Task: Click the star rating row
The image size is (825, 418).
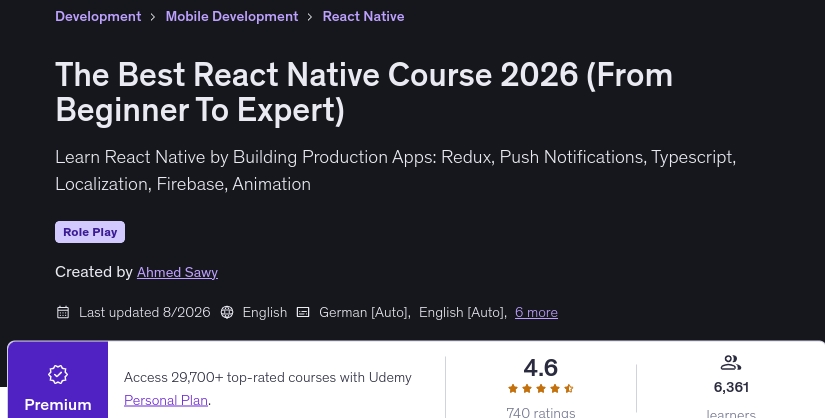Action: pos(541,389)
